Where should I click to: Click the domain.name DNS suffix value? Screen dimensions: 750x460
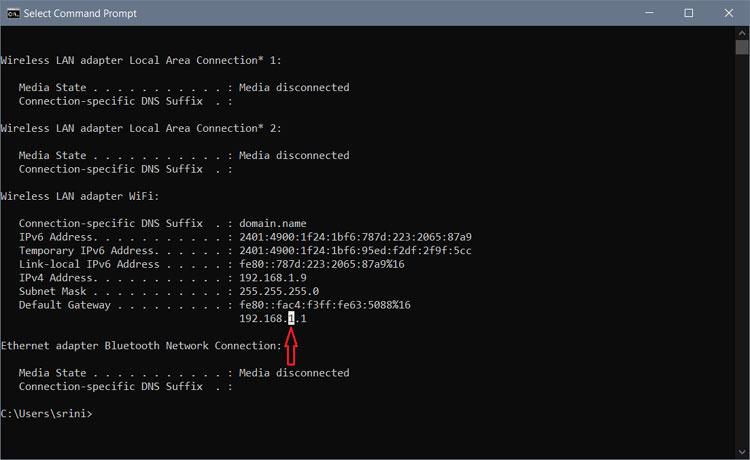pyautogui.click(x=274, y=223)
